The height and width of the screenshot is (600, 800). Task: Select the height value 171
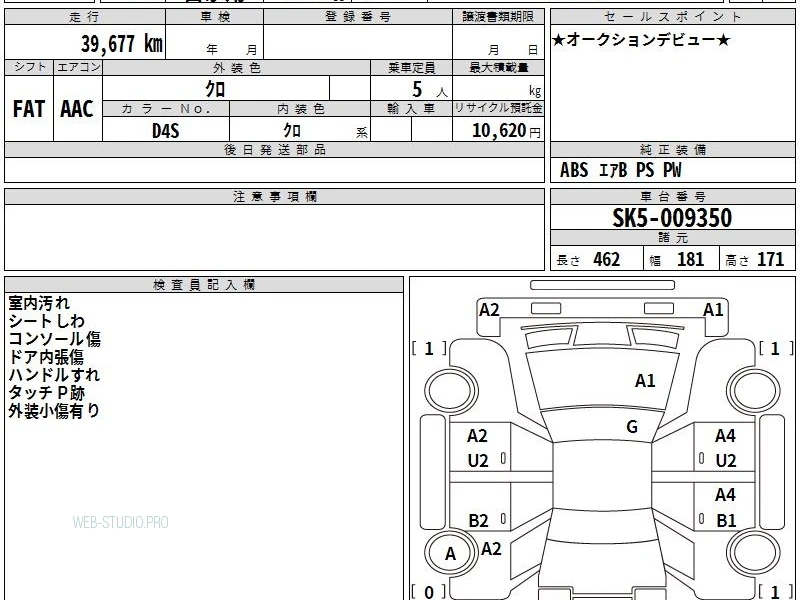(770, 259)
